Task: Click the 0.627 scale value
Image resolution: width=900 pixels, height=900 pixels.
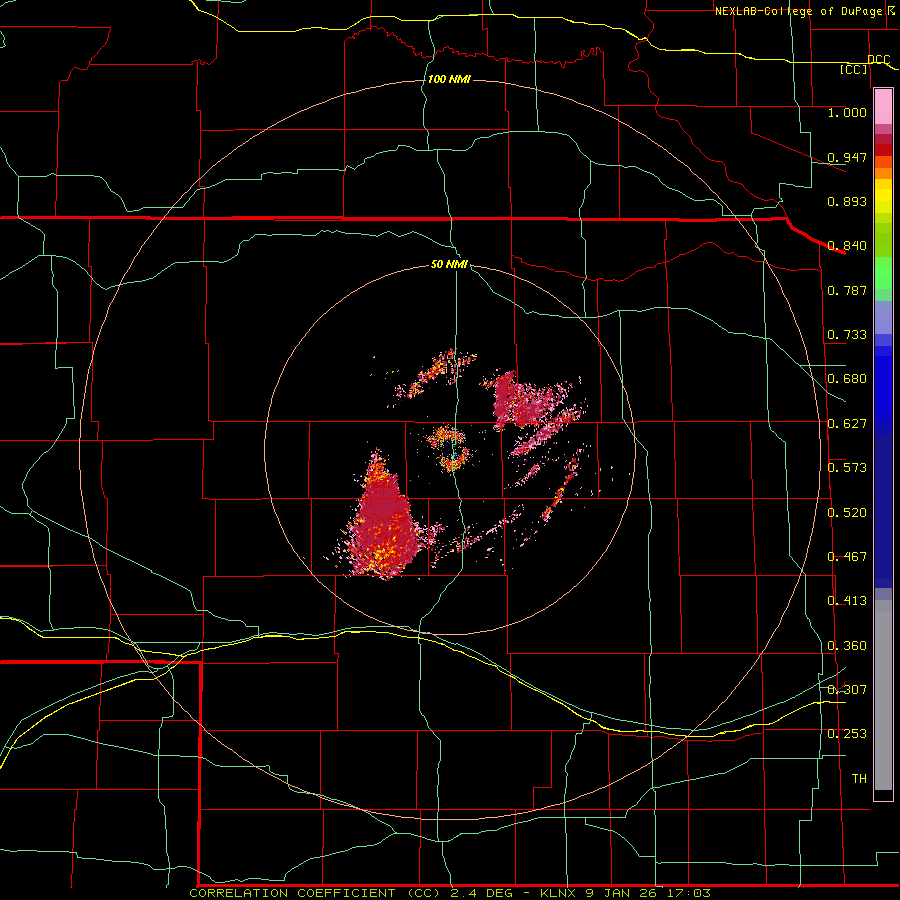Action: [x=847, y=424]
